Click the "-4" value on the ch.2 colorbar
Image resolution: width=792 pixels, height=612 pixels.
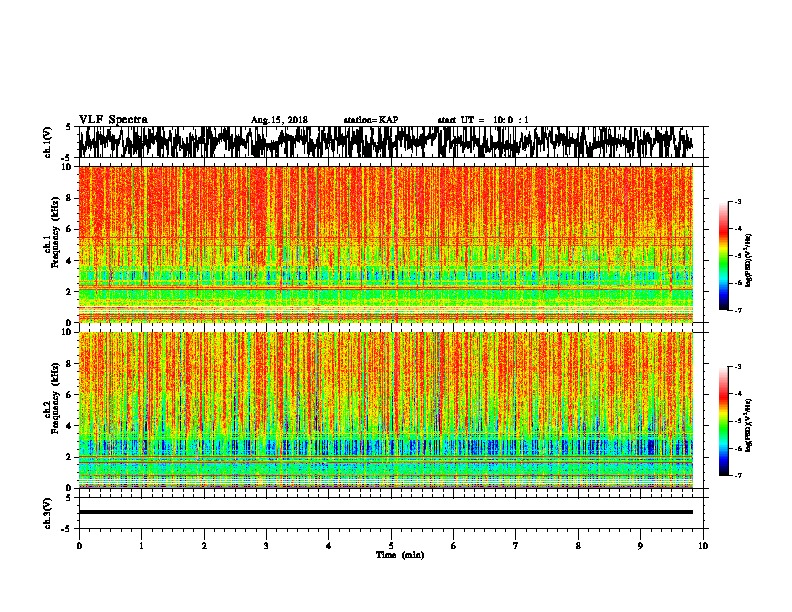tap(738, 394)
